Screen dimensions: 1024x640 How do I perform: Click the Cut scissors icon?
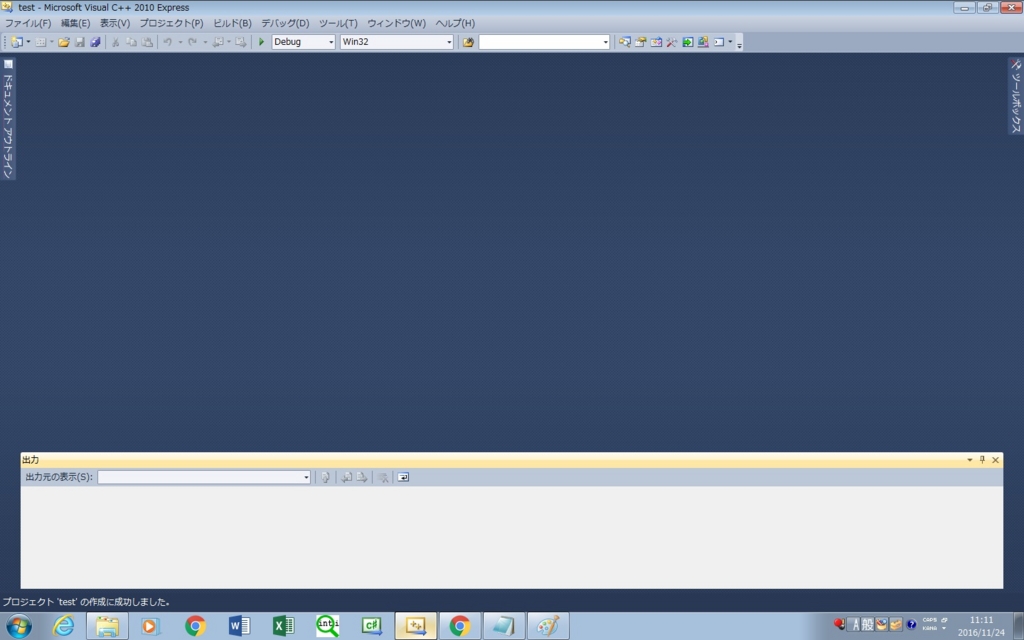click(x=116, y=42)
